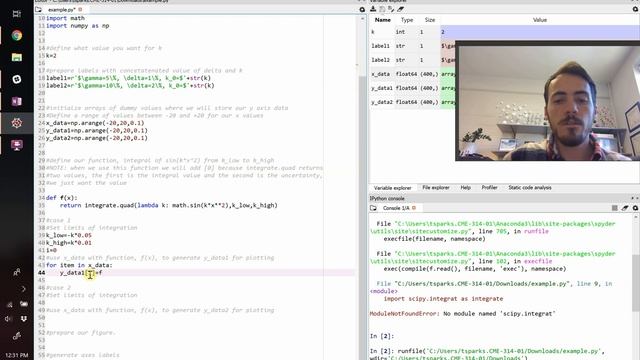Click line 34 def f(x)
The width and height of the screenshot is (640, 360).
(x=62, y=198)
